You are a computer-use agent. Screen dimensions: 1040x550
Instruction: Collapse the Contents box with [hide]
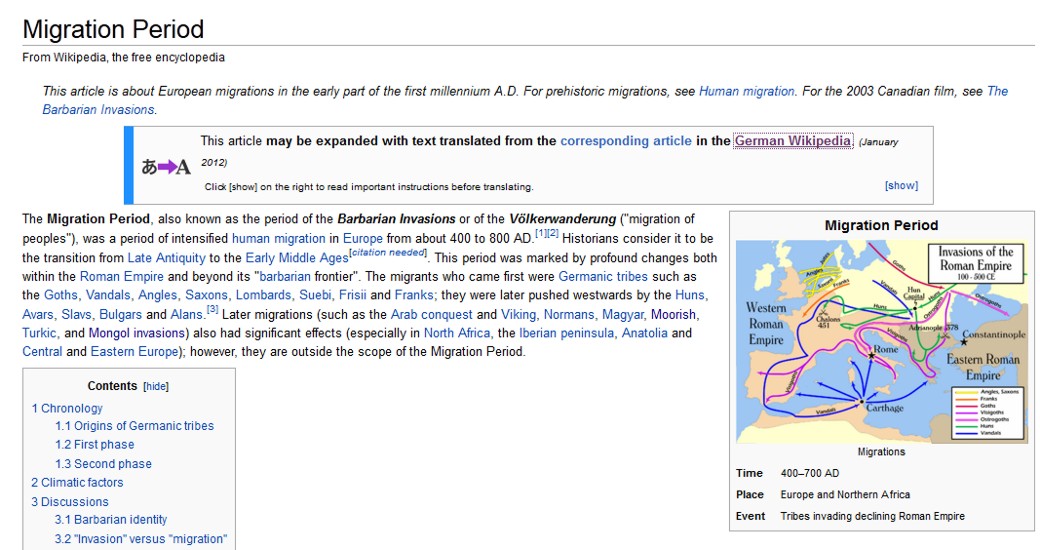pos(155,386)
